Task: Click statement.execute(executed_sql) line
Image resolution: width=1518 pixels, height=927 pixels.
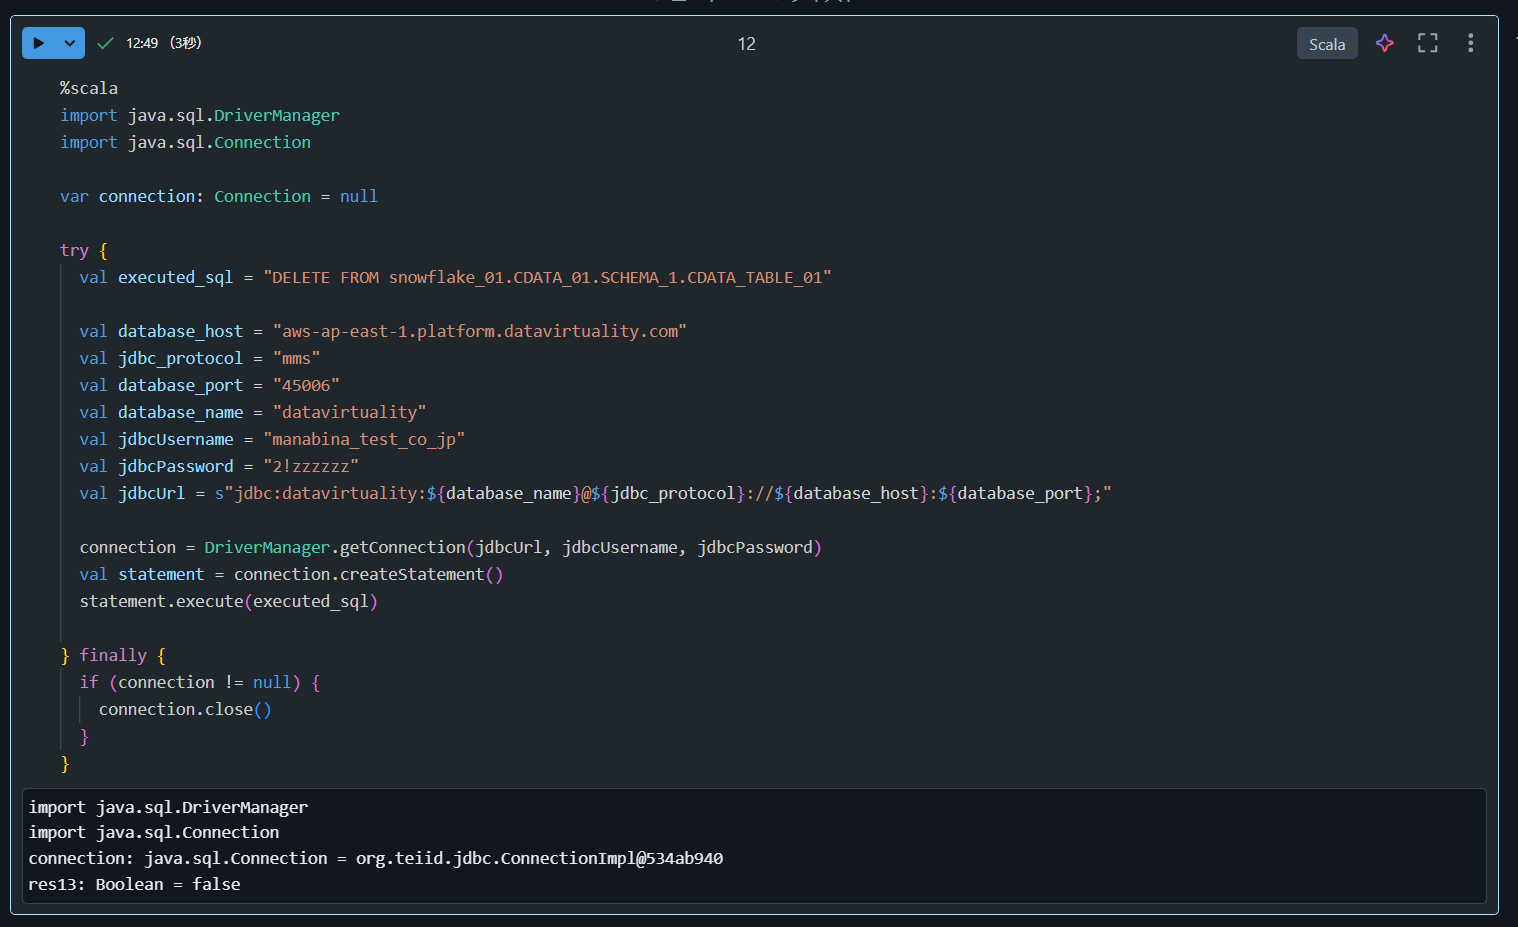Action: (x=229, y=601)
